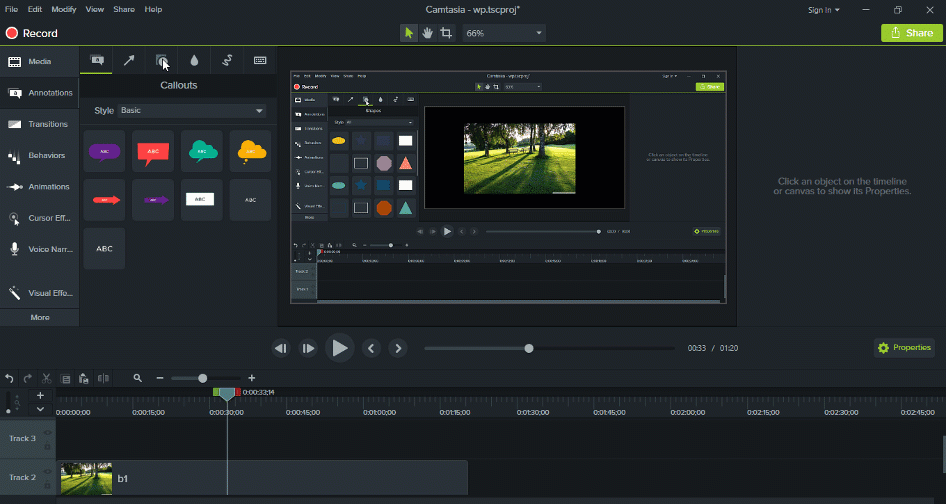Hide Track 2 using eye icon

tap(47, 472)
